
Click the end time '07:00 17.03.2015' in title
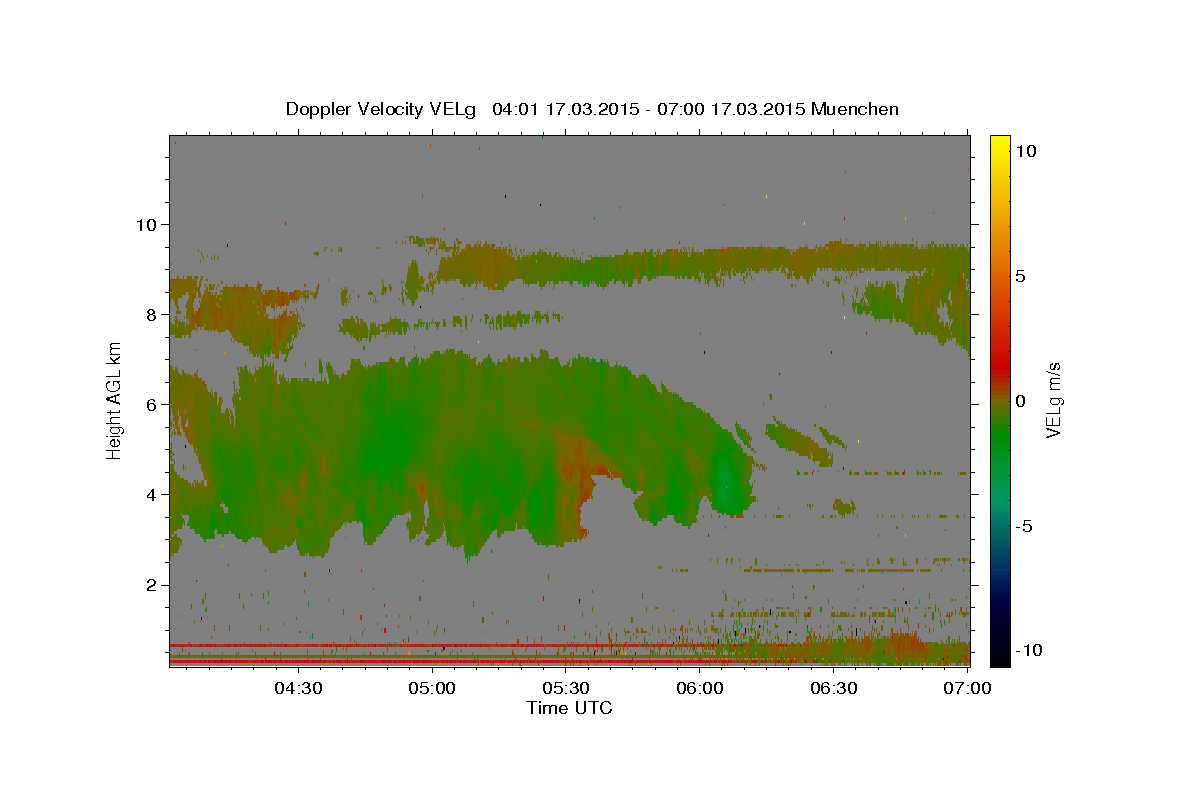click(730, 109)
